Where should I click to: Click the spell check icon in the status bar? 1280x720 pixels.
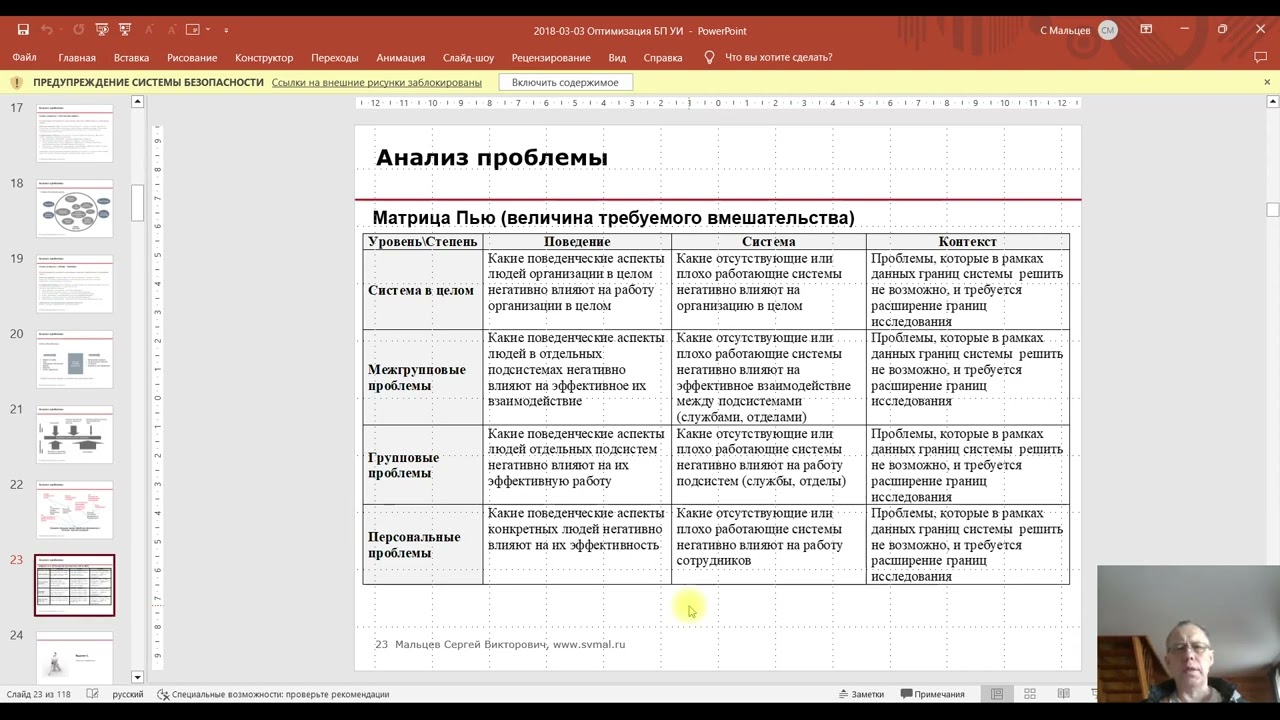point(92,694)
